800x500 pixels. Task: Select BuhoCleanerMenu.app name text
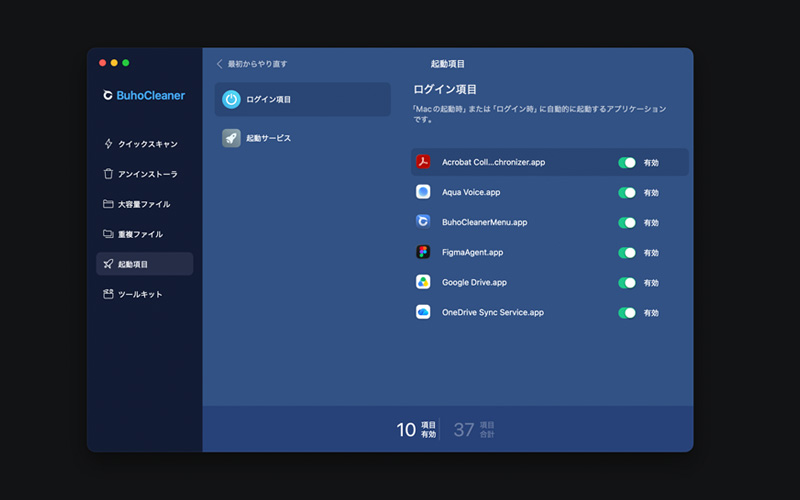point(485,222)
